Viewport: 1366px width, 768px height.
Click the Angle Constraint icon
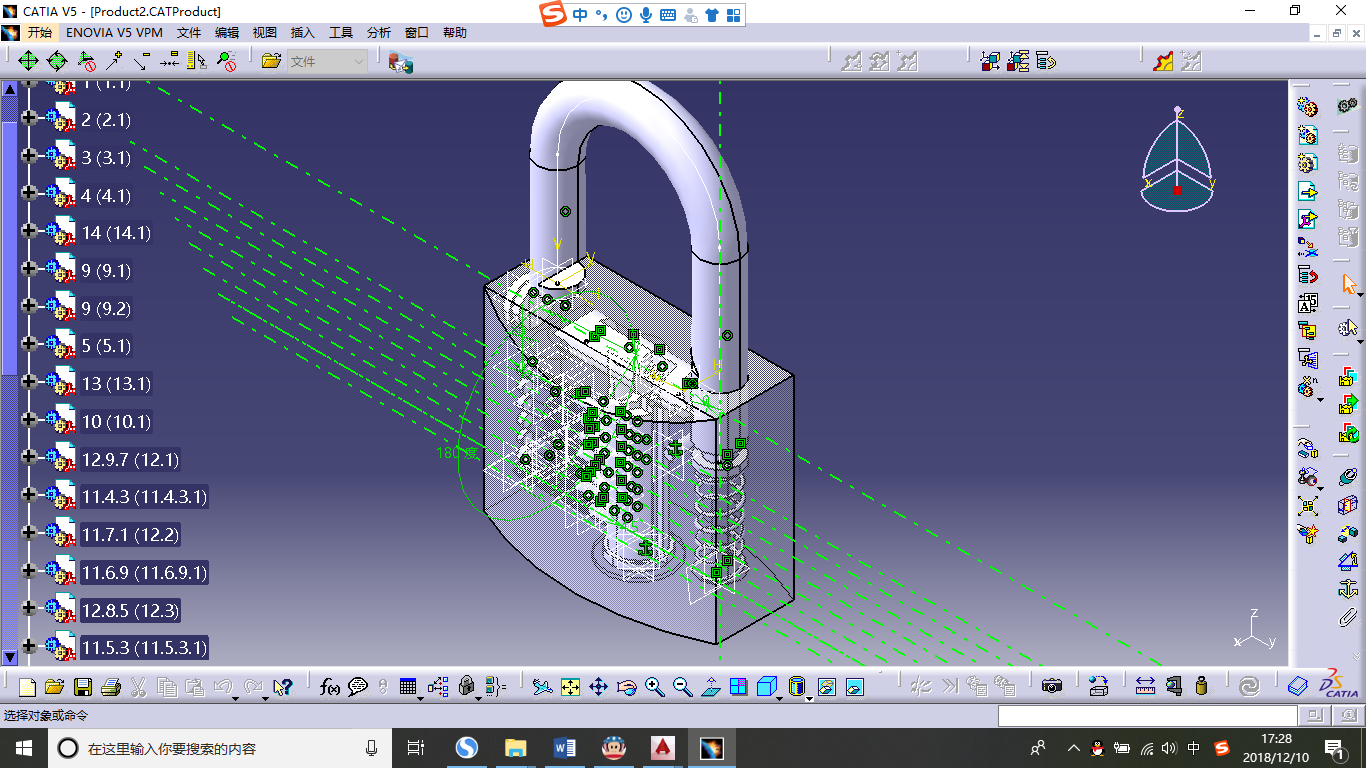point(1347,561)
